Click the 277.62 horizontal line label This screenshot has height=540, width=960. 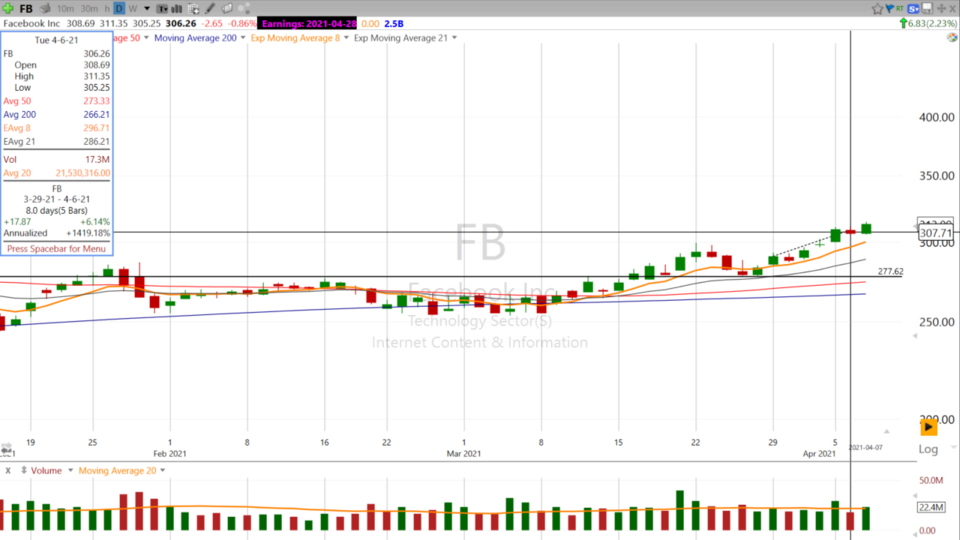890,271
